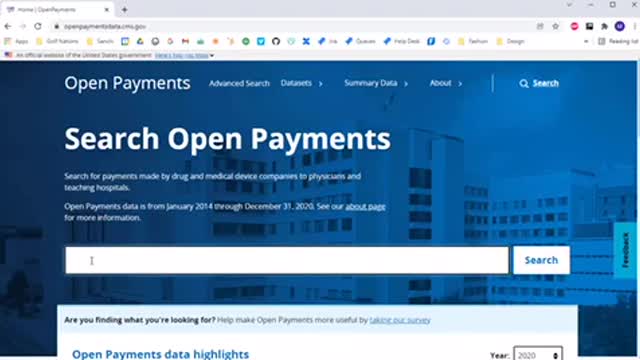The height and width of the screenshot is (360, 640).
Task: Open the Google Drive bookmark icon
Action: [x=140, y=41]
